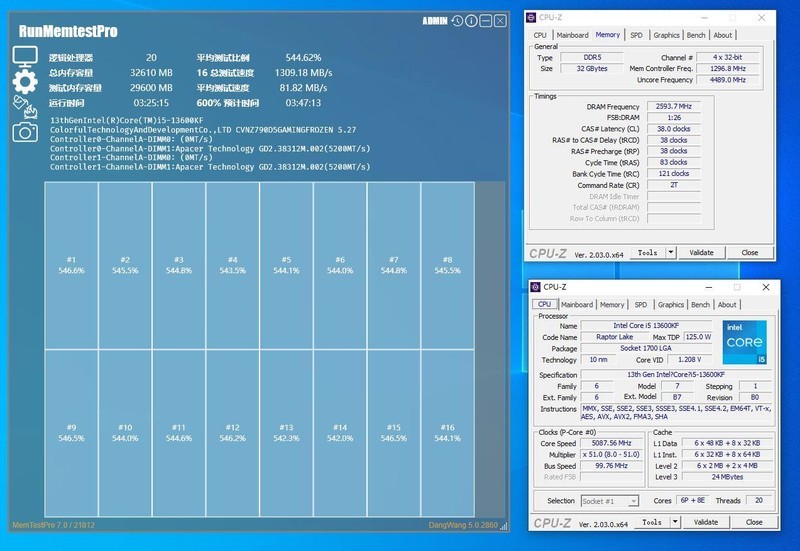Select memory test block #16
The image size is (800, 551).
pos(447,433)
